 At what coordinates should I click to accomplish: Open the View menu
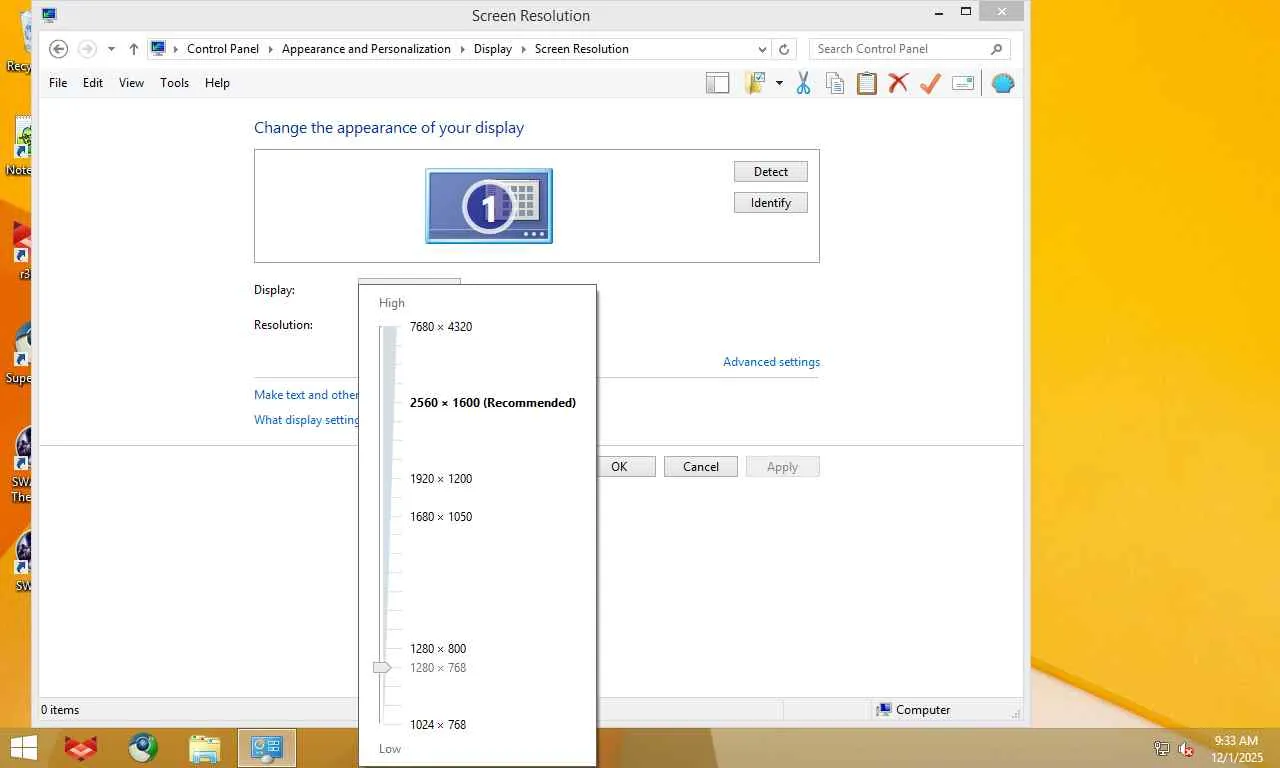tap(131, 83)
